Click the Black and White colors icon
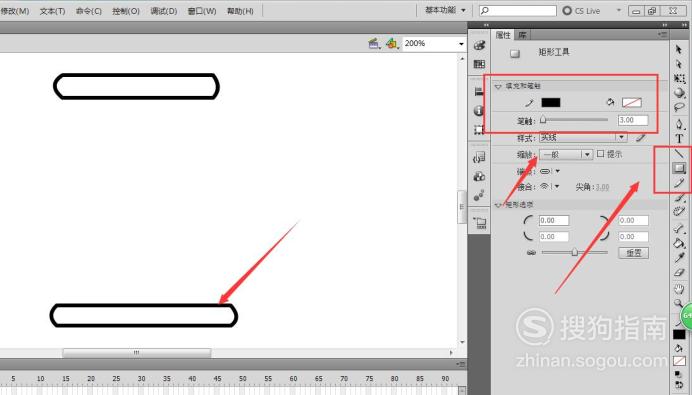Image resolution: width=692 pixels, height=395 pixels. click(677, 374)
